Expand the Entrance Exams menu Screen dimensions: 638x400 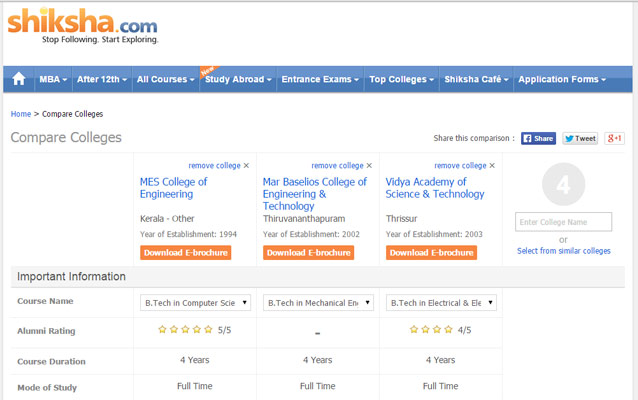[319, 79]
